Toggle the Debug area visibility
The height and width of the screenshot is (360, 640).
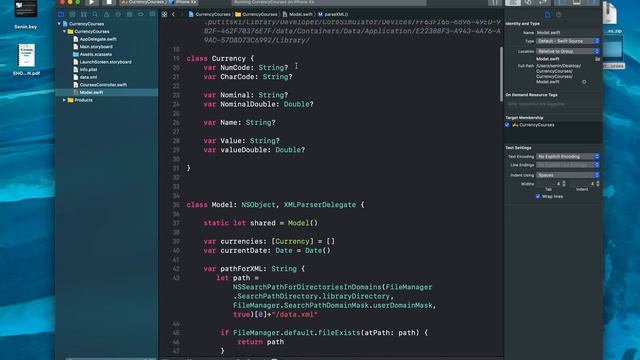point(577,2)
